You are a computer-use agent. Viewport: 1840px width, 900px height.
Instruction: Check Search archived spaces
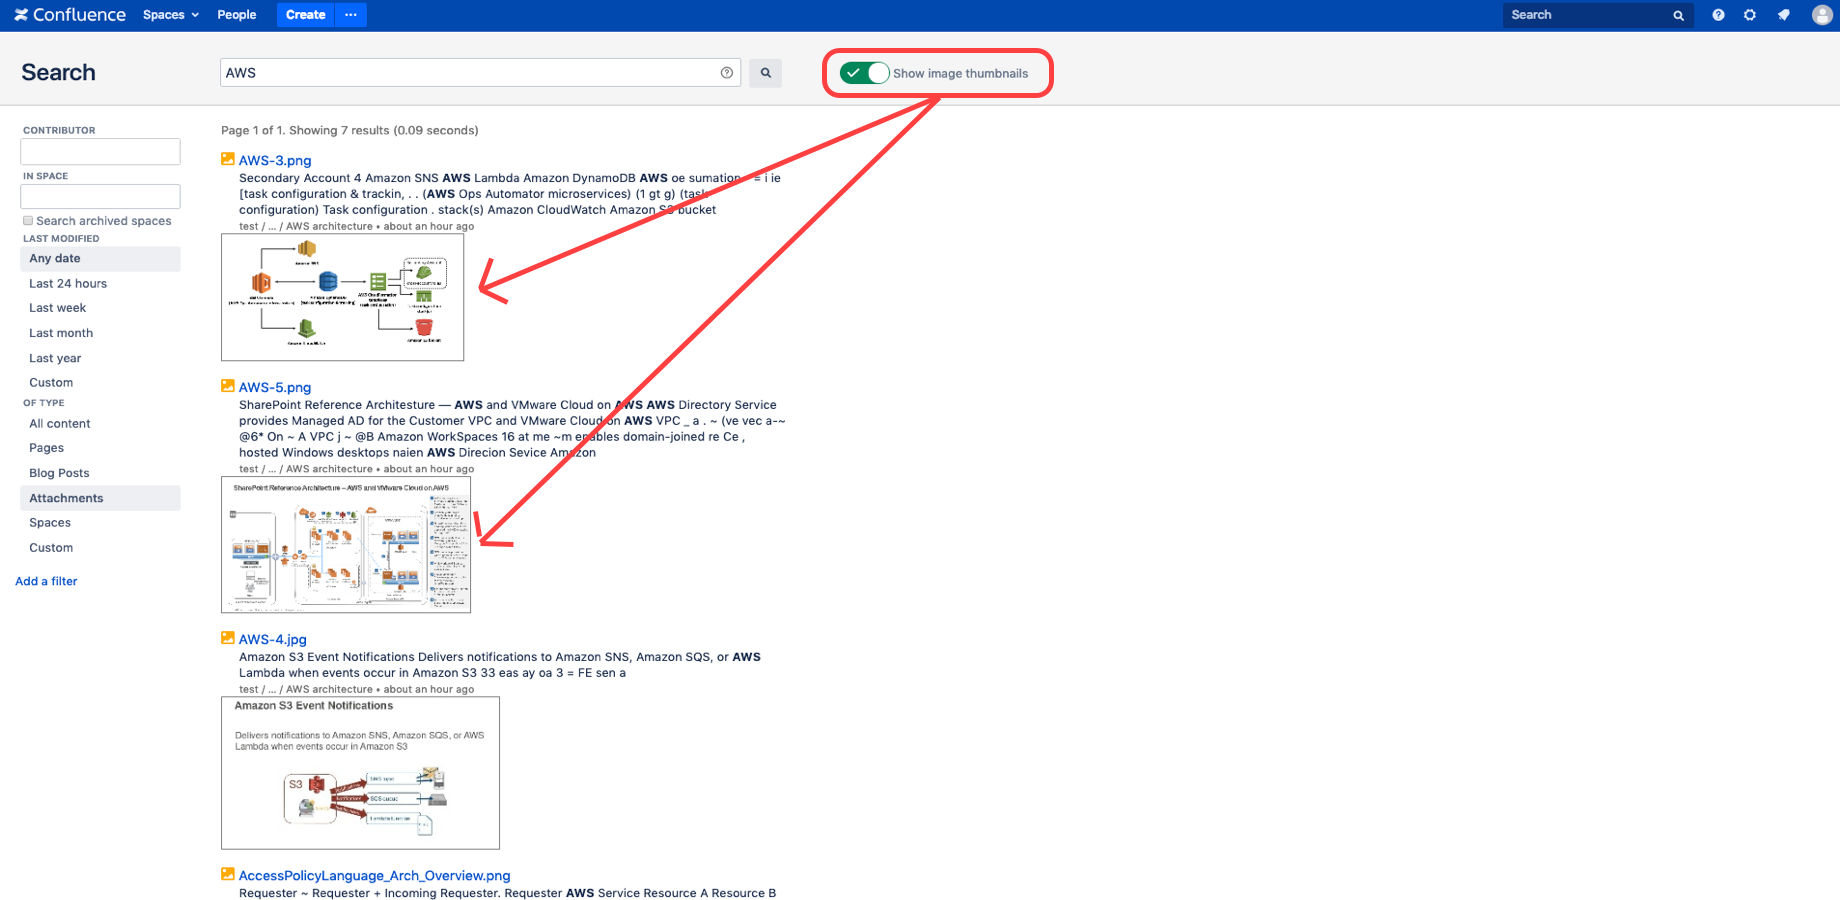28,221
